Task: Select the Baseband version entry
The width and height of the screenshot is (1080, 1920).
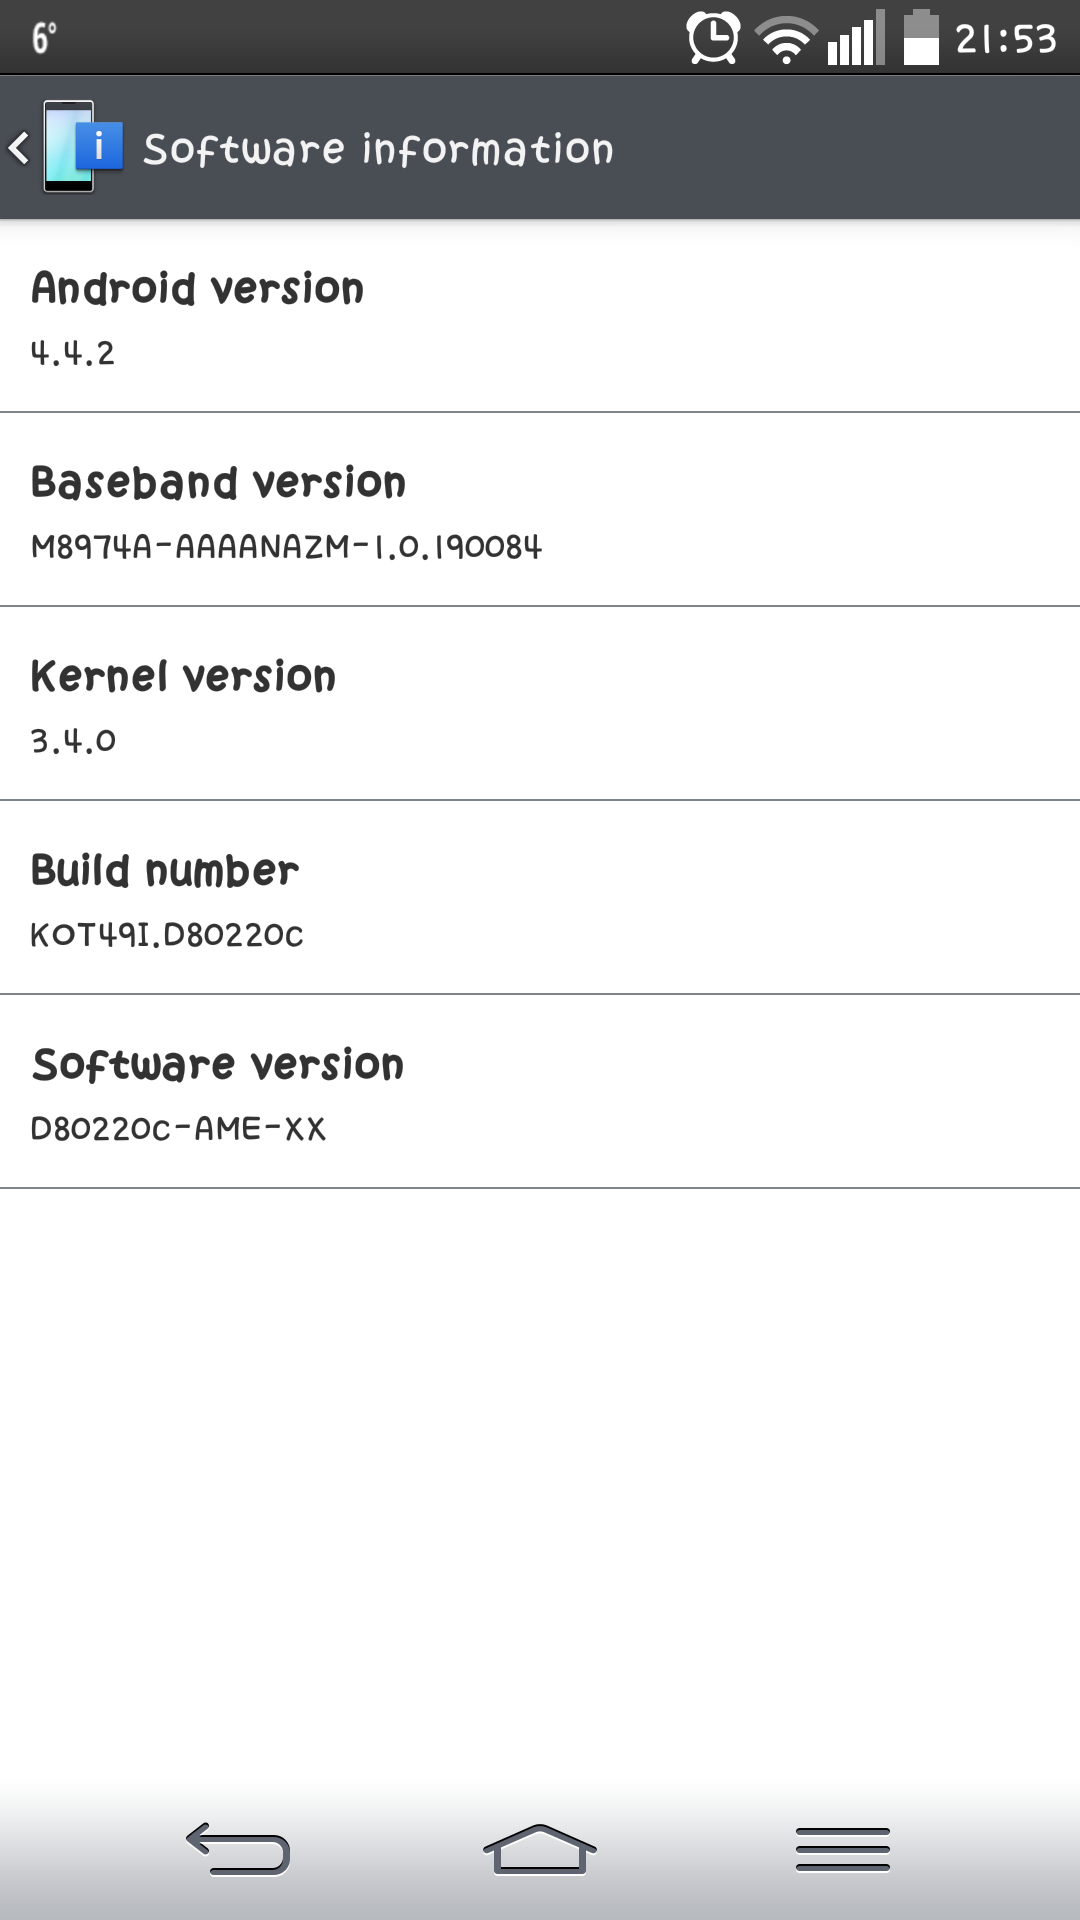Action: (x=540, y=509)
